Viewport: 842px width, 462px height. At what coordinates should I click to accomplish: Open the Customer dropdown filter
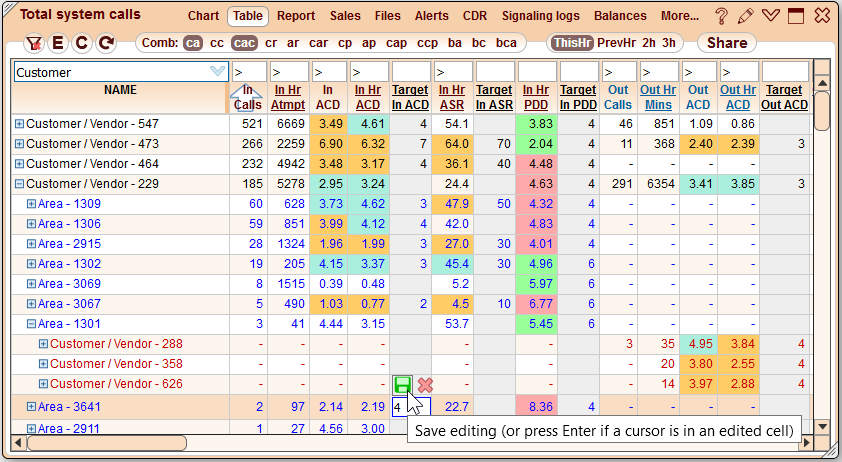[x=218, y=72]
